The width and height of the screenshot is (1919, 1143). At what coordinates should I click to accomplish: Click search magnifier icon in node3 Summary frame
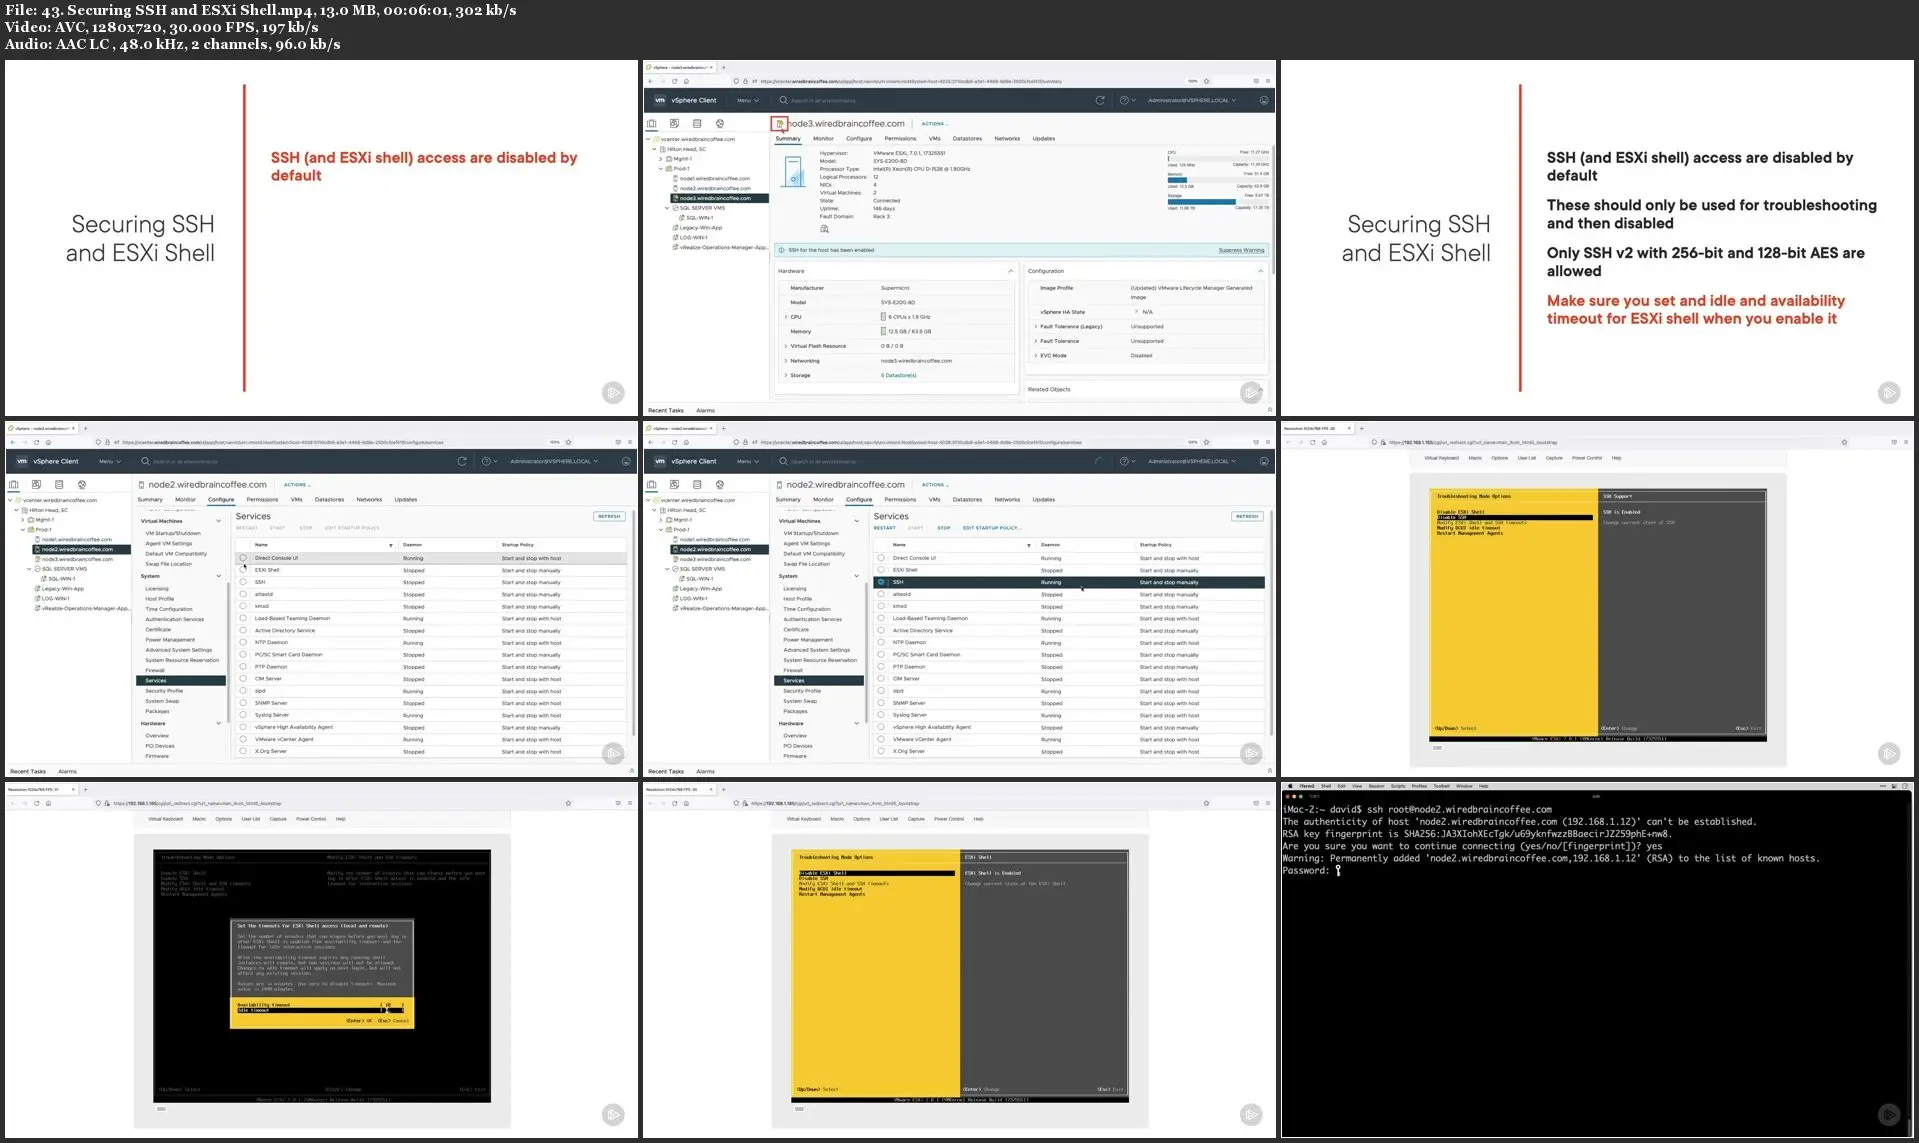[x=784, y=100]
